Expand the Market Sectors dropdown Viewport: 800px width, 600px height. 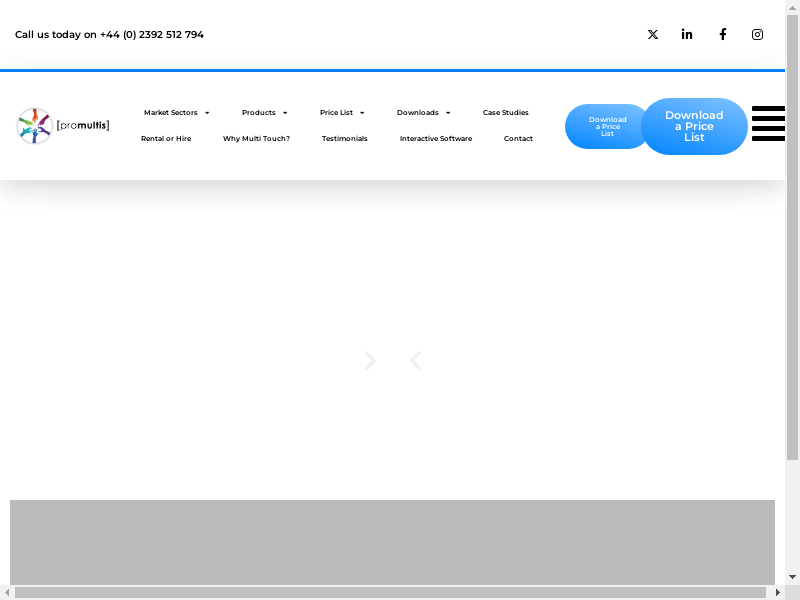pos(176,113)
